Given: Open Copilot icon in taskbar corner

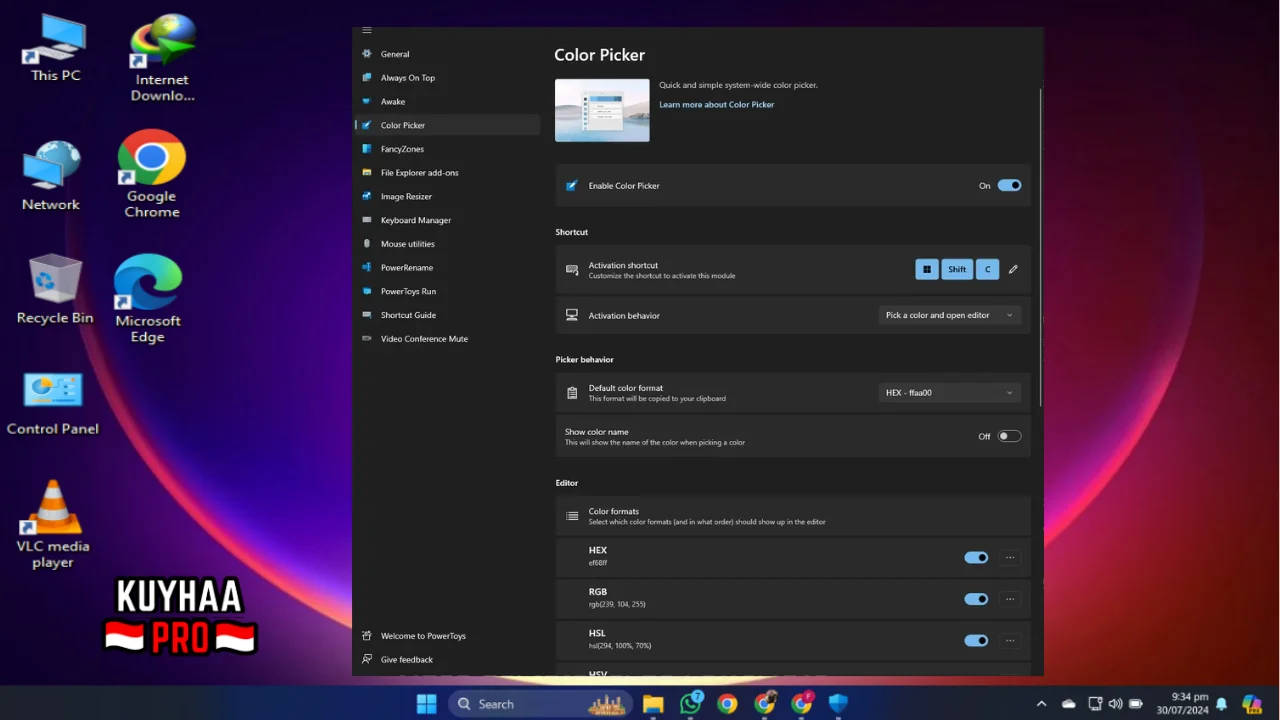Looking at the screenshot, I should point(1252,704).
